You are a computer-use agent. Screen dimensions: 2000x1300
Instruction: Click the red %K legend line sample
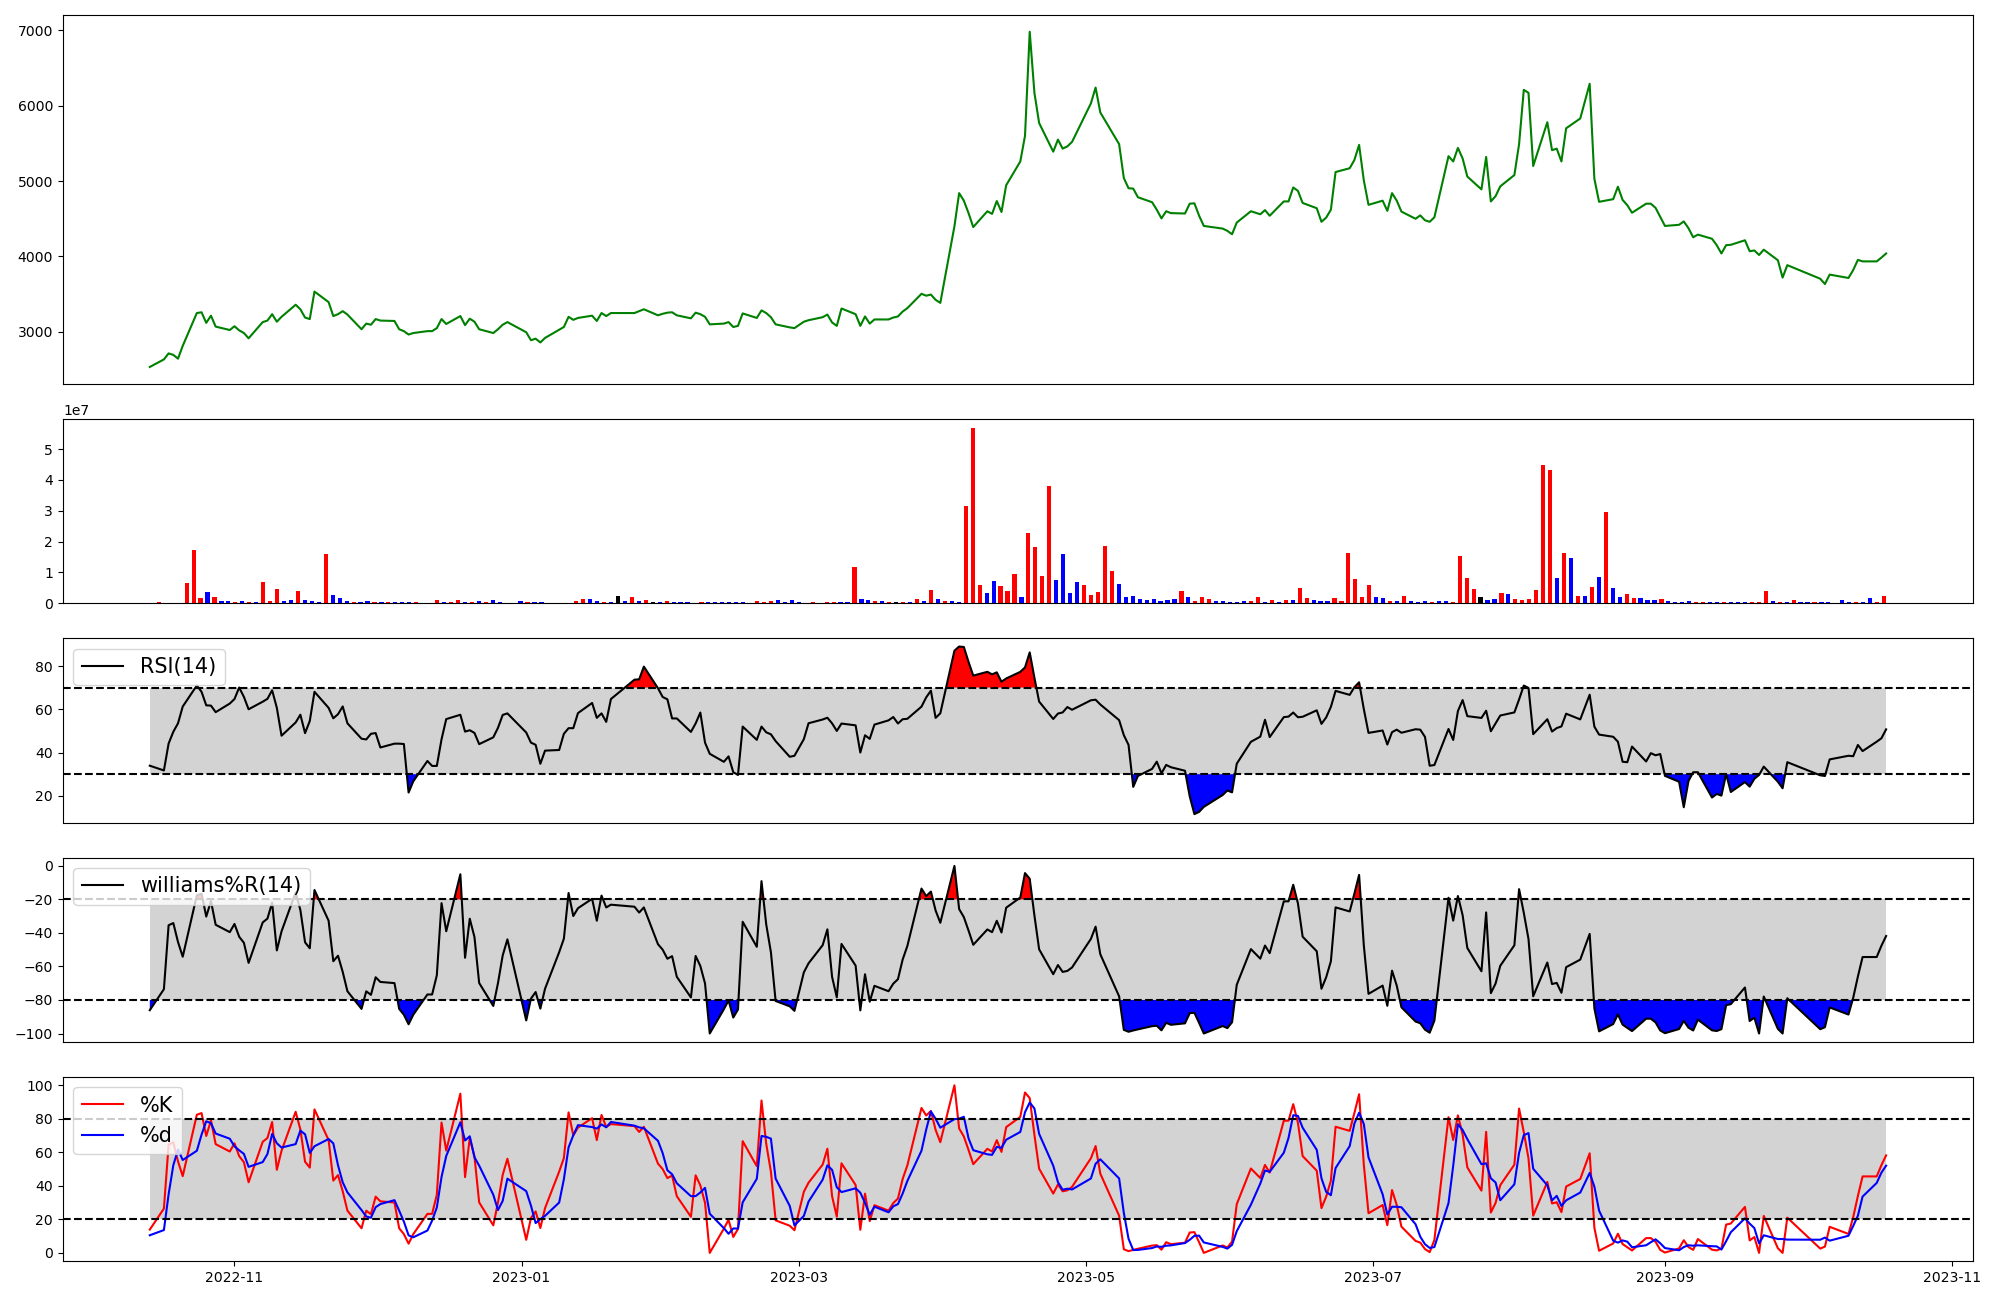(102, 1105)
